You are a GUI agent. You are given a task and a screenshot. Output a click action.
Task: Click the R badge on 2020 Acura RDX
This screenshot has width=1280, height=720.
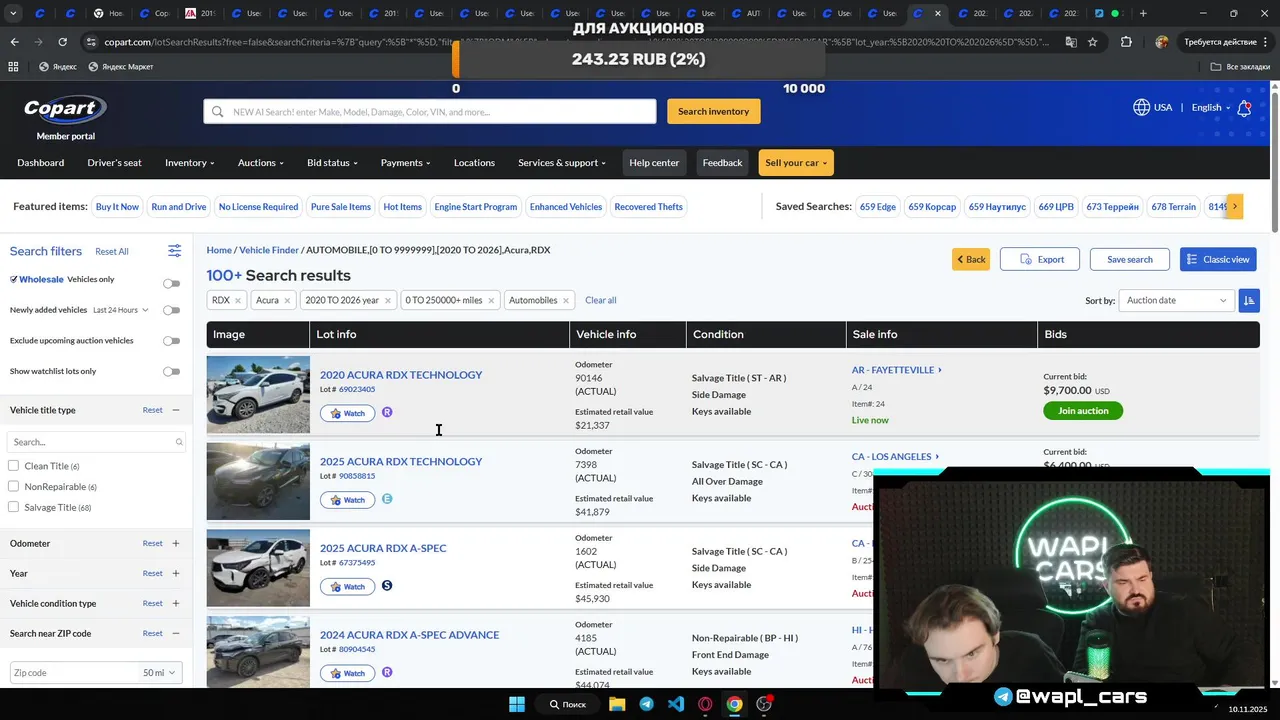(387, 412)
